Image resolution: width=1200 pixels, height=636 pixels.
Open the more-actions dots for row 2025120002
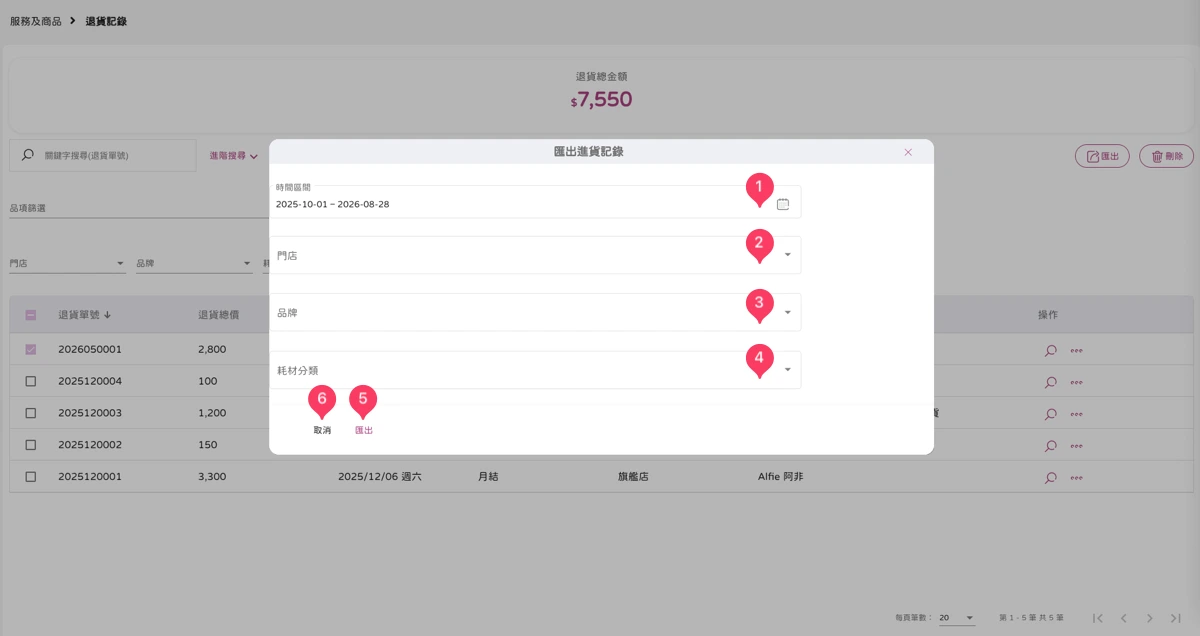(1076, 445)
